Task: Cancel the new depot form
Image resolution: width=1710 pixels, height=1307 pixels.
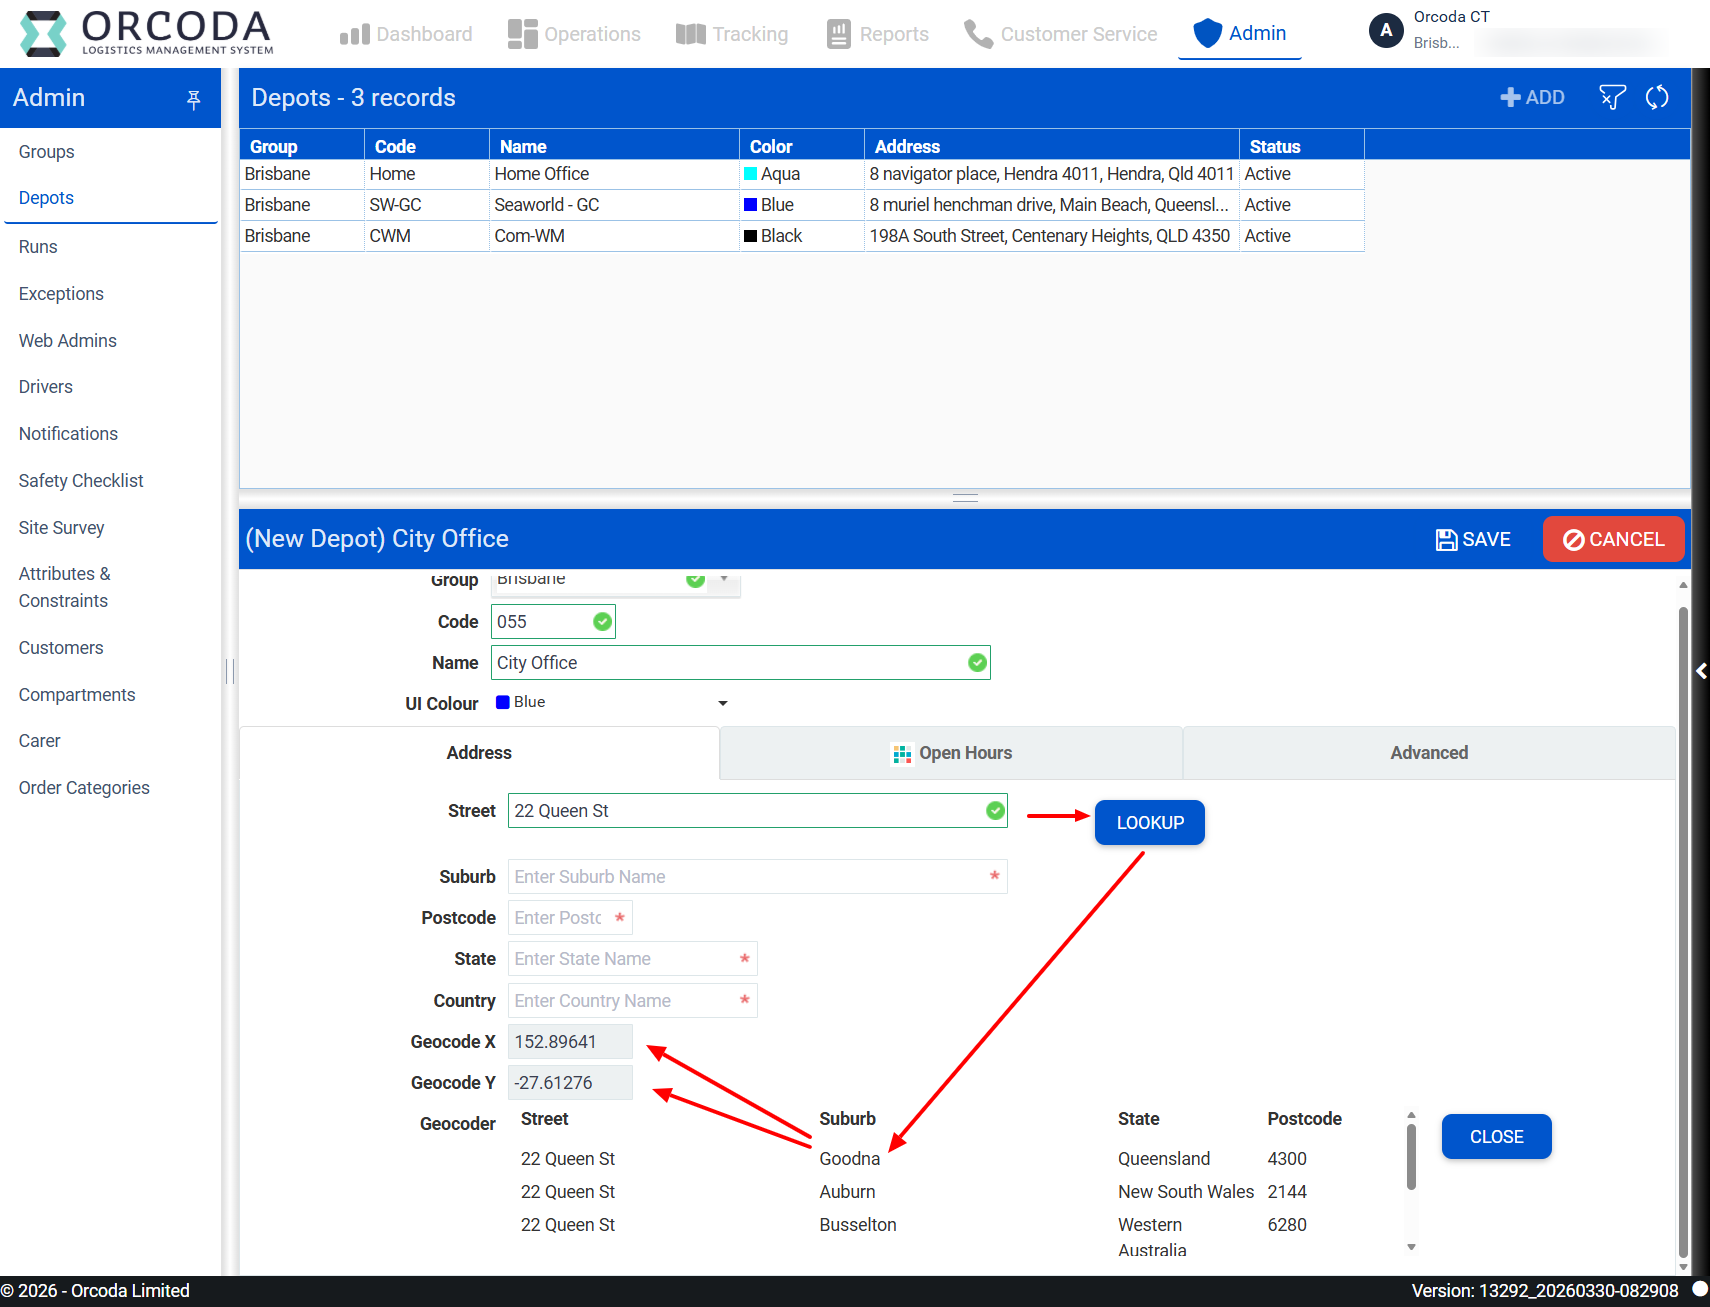Action: point(1612,539)
